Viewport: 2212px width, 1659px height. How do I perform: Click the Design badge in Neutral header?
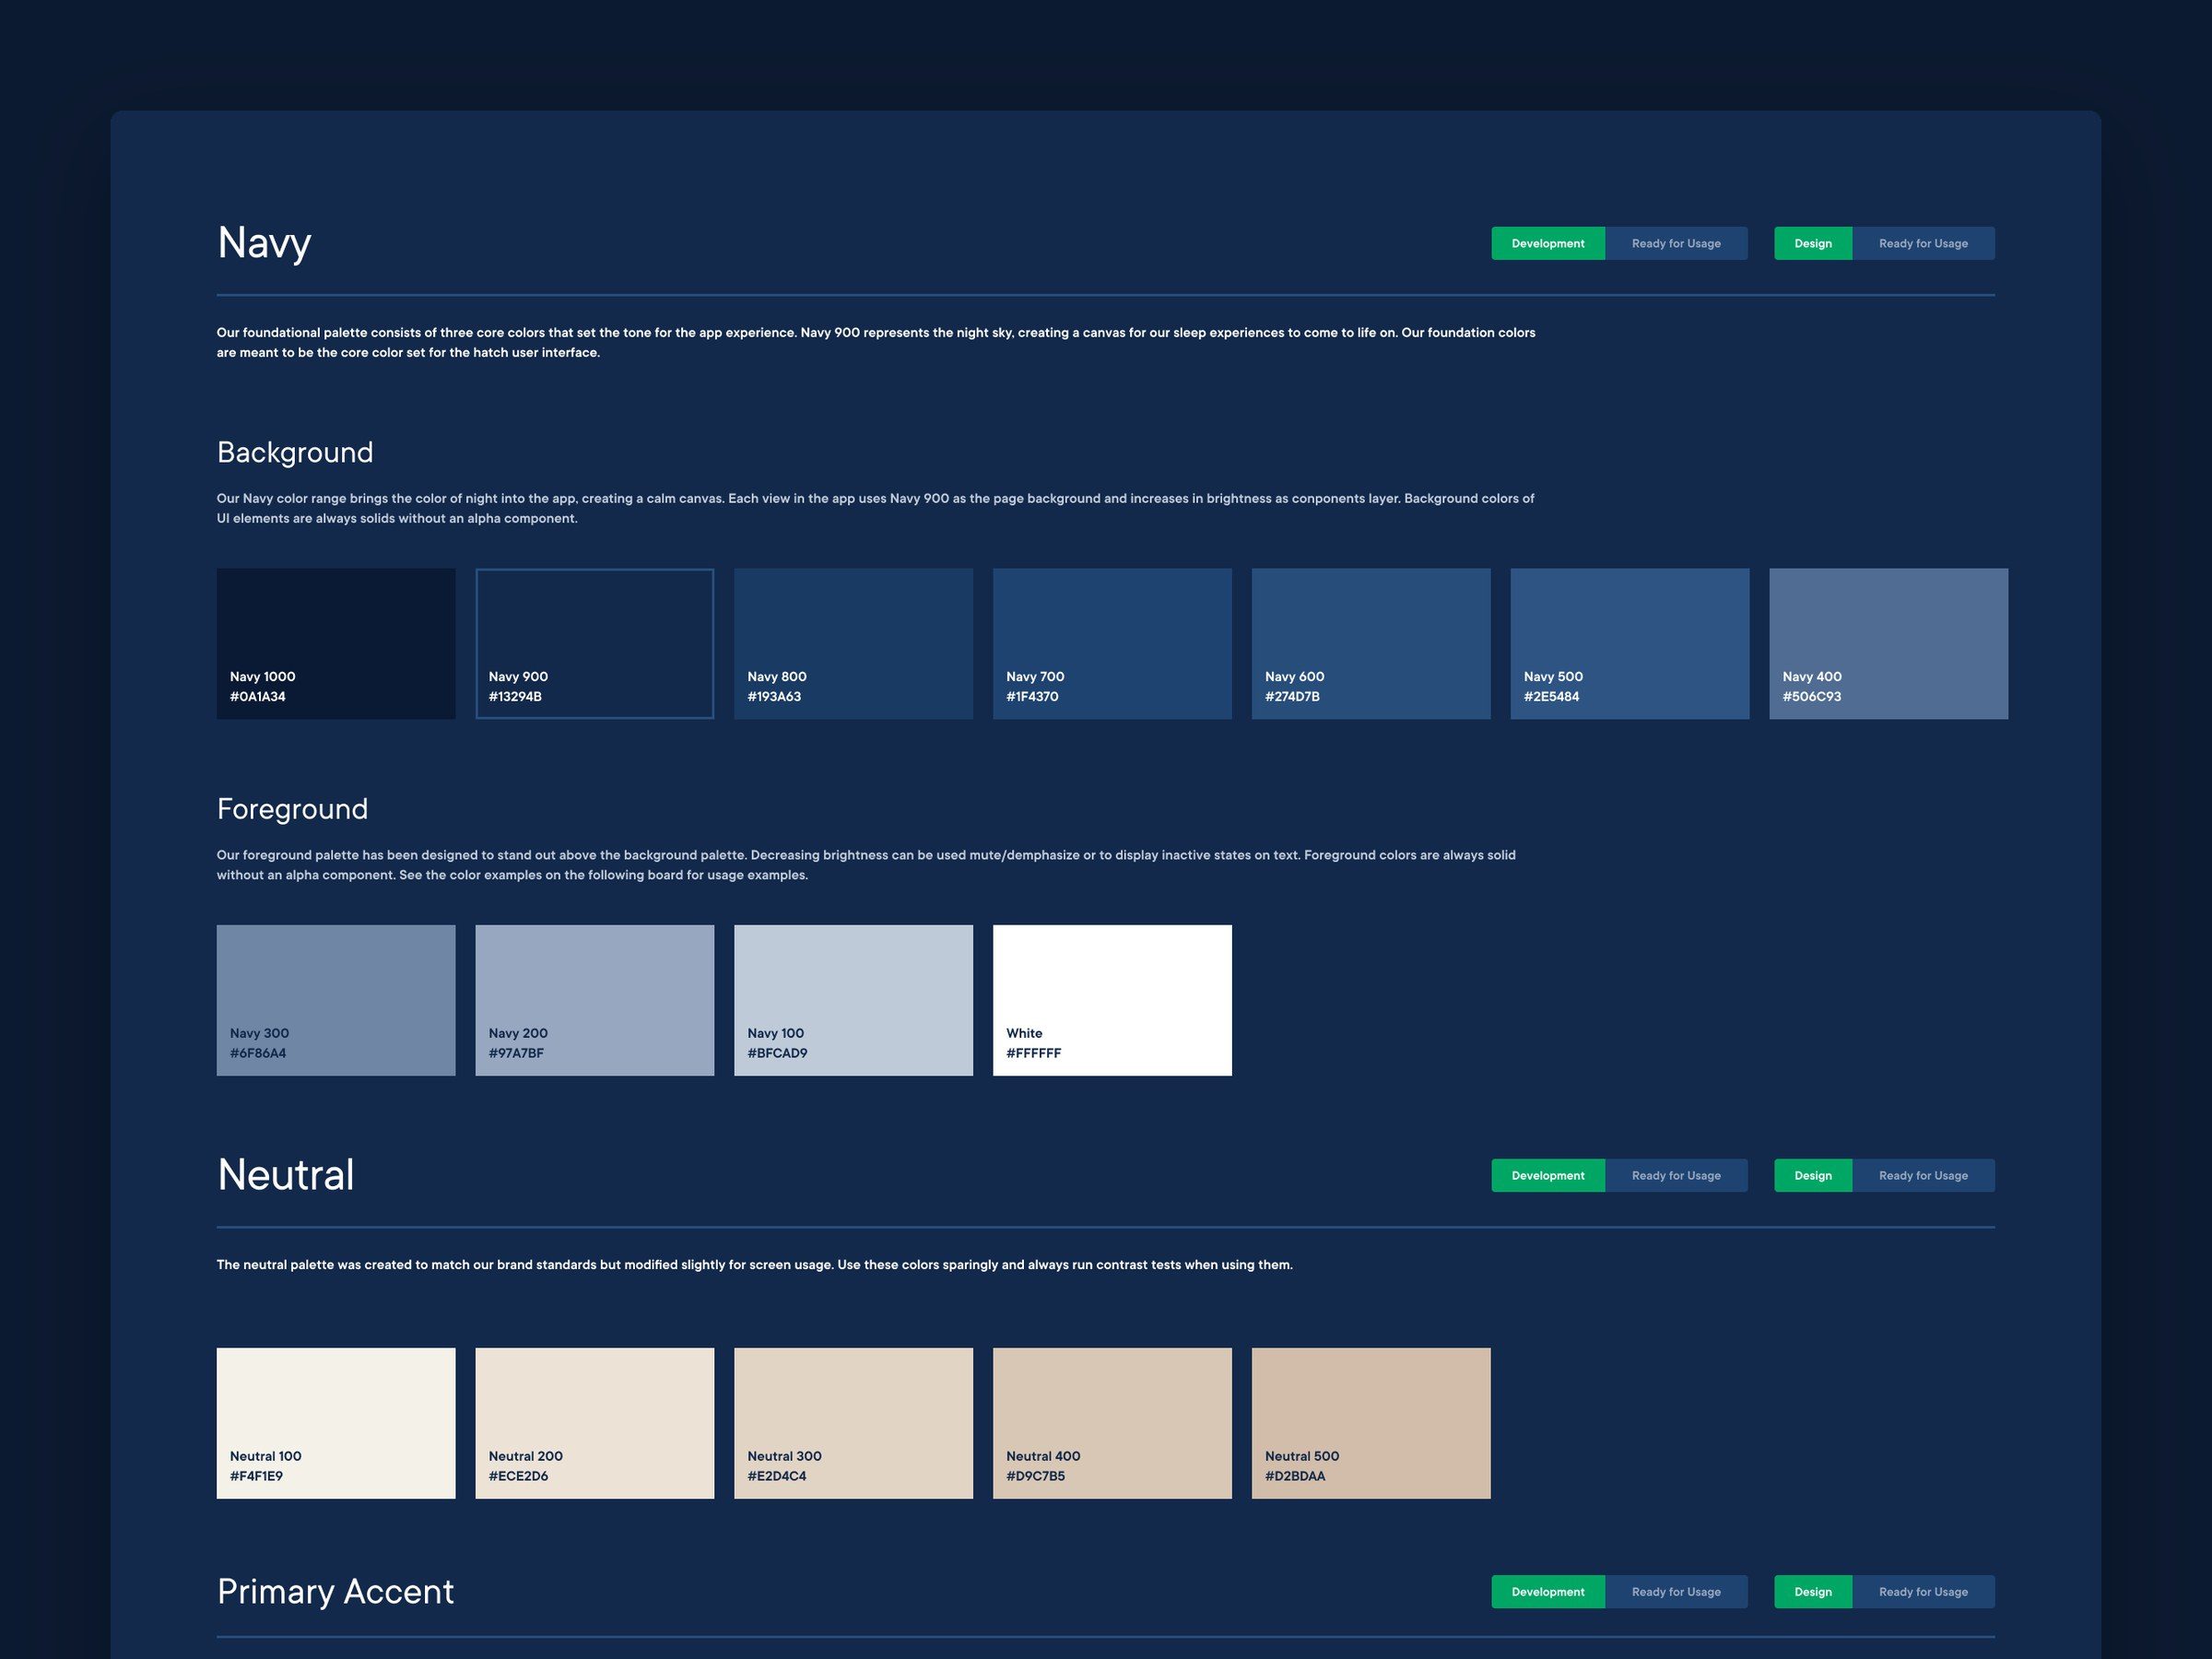[x=1813, y=1175]
